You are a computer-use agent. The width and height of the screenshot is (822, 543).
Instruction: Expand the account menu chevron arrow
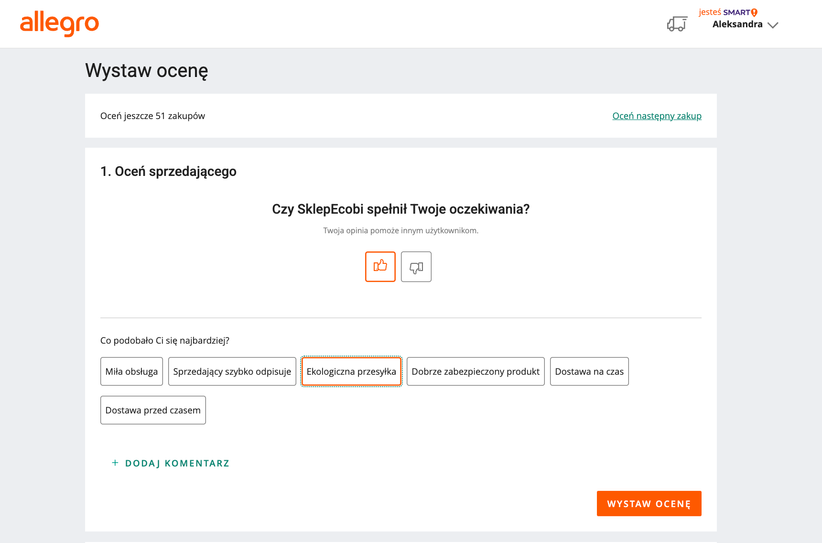click(773, 25)
